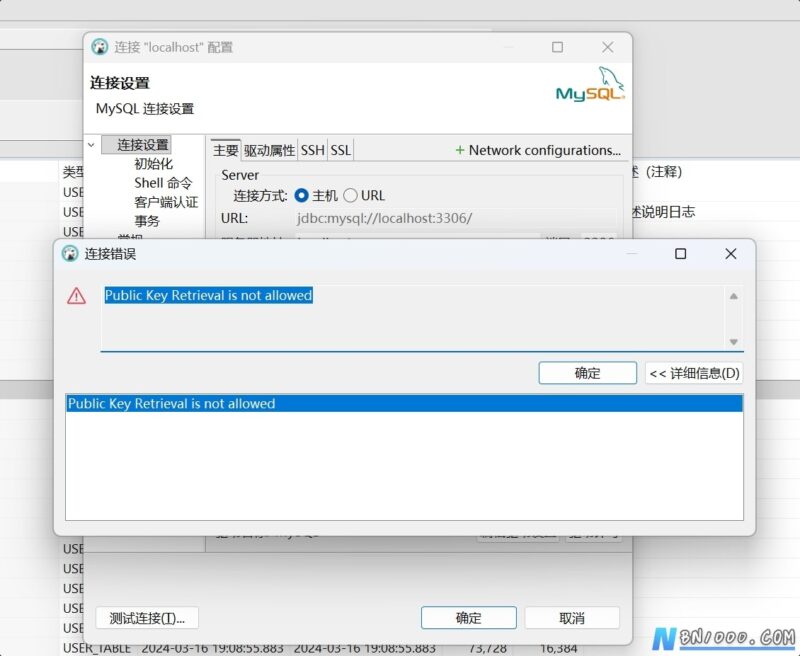Select the 主机 connection radio button
800x656 pixels.
(301, 195)
